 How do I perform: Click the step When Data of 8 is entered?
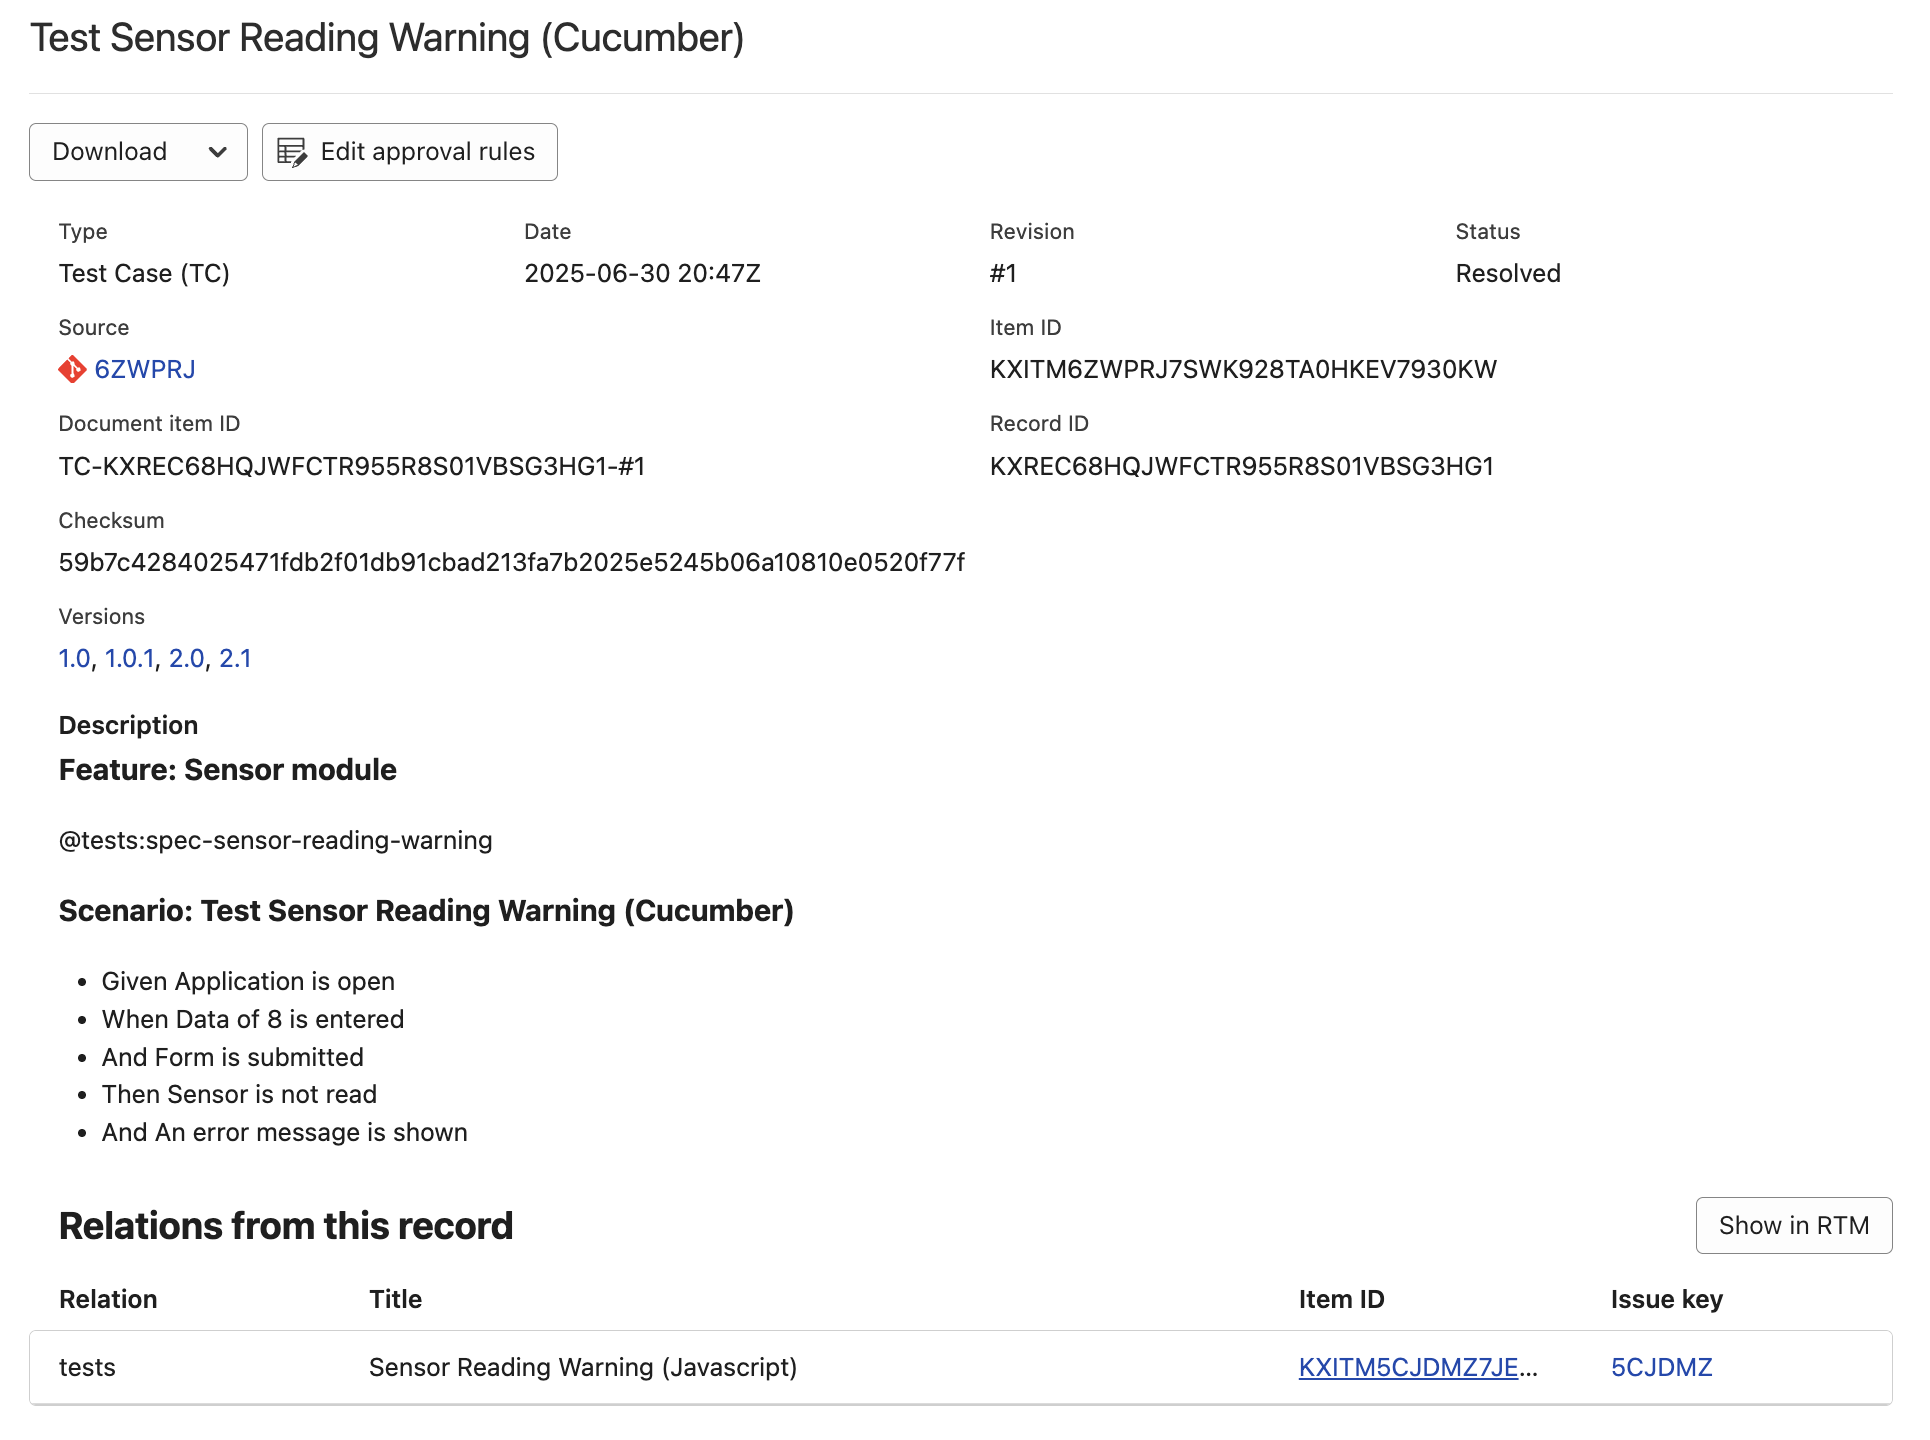click(x=253, y=1020)
